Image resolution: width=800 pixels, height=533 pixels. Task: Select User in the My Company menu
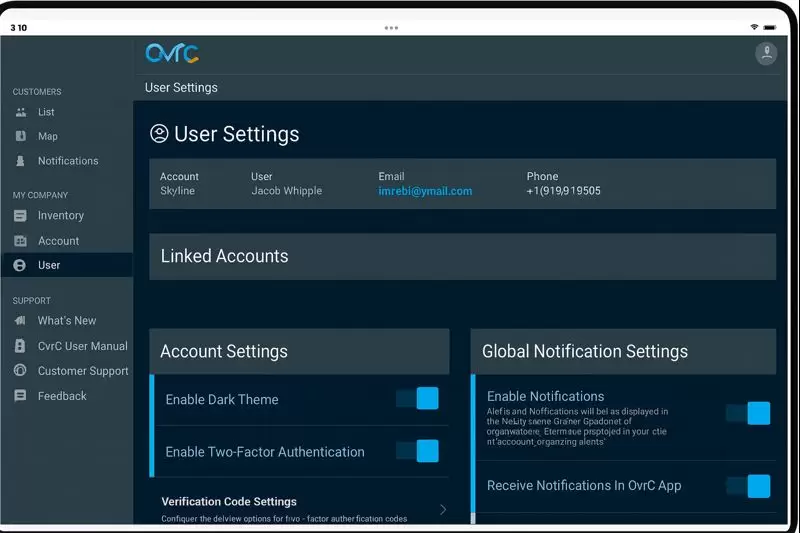(49, 265)
